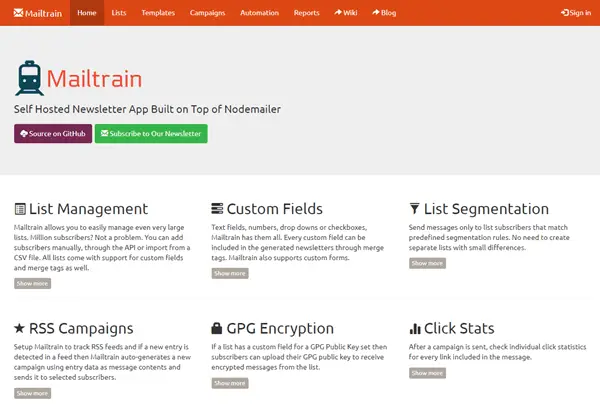Click the List Segmentation funnel icon

coord(414,209)
